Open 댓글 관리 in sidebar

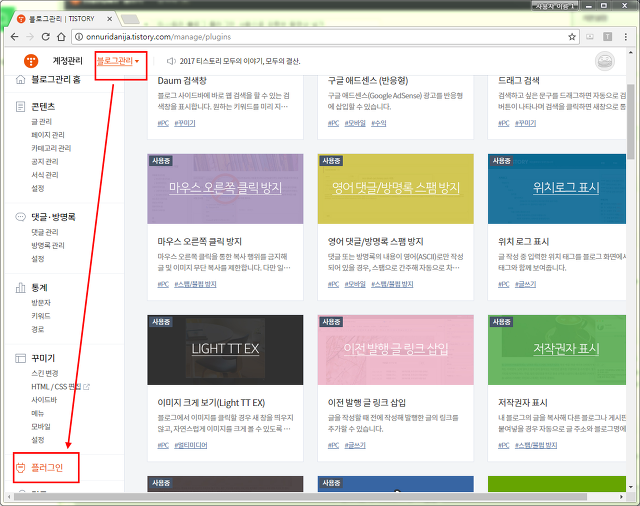coord(44,232)
